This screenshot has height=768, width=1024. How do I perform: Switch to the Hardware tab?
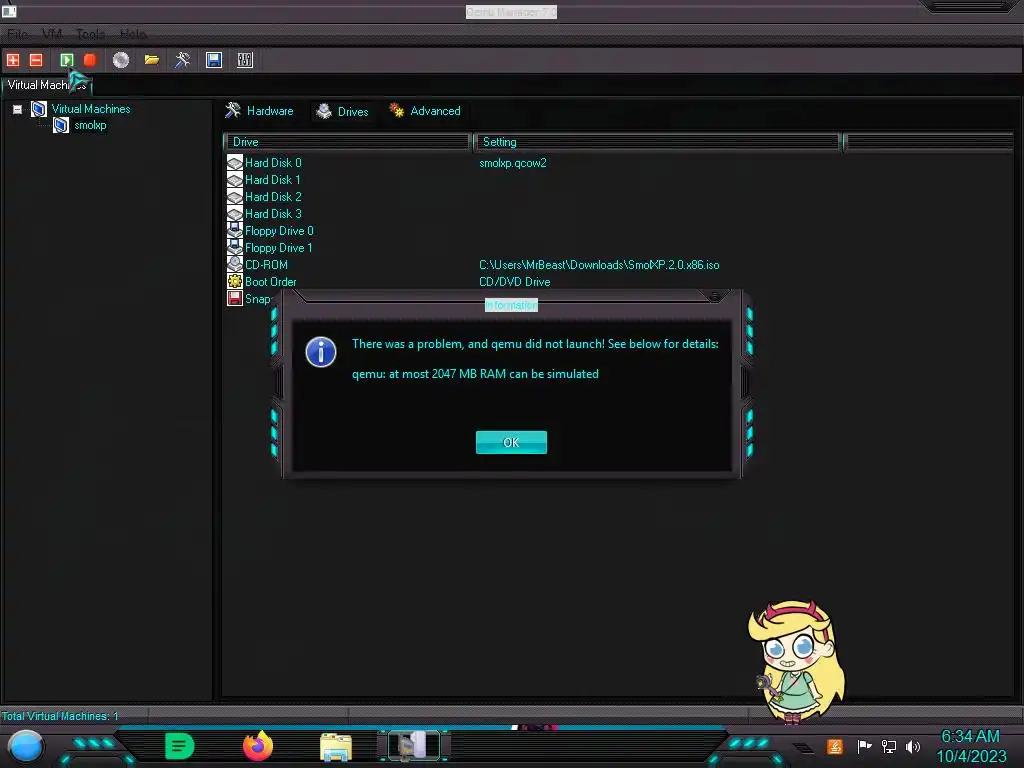(x=259, y=111)
